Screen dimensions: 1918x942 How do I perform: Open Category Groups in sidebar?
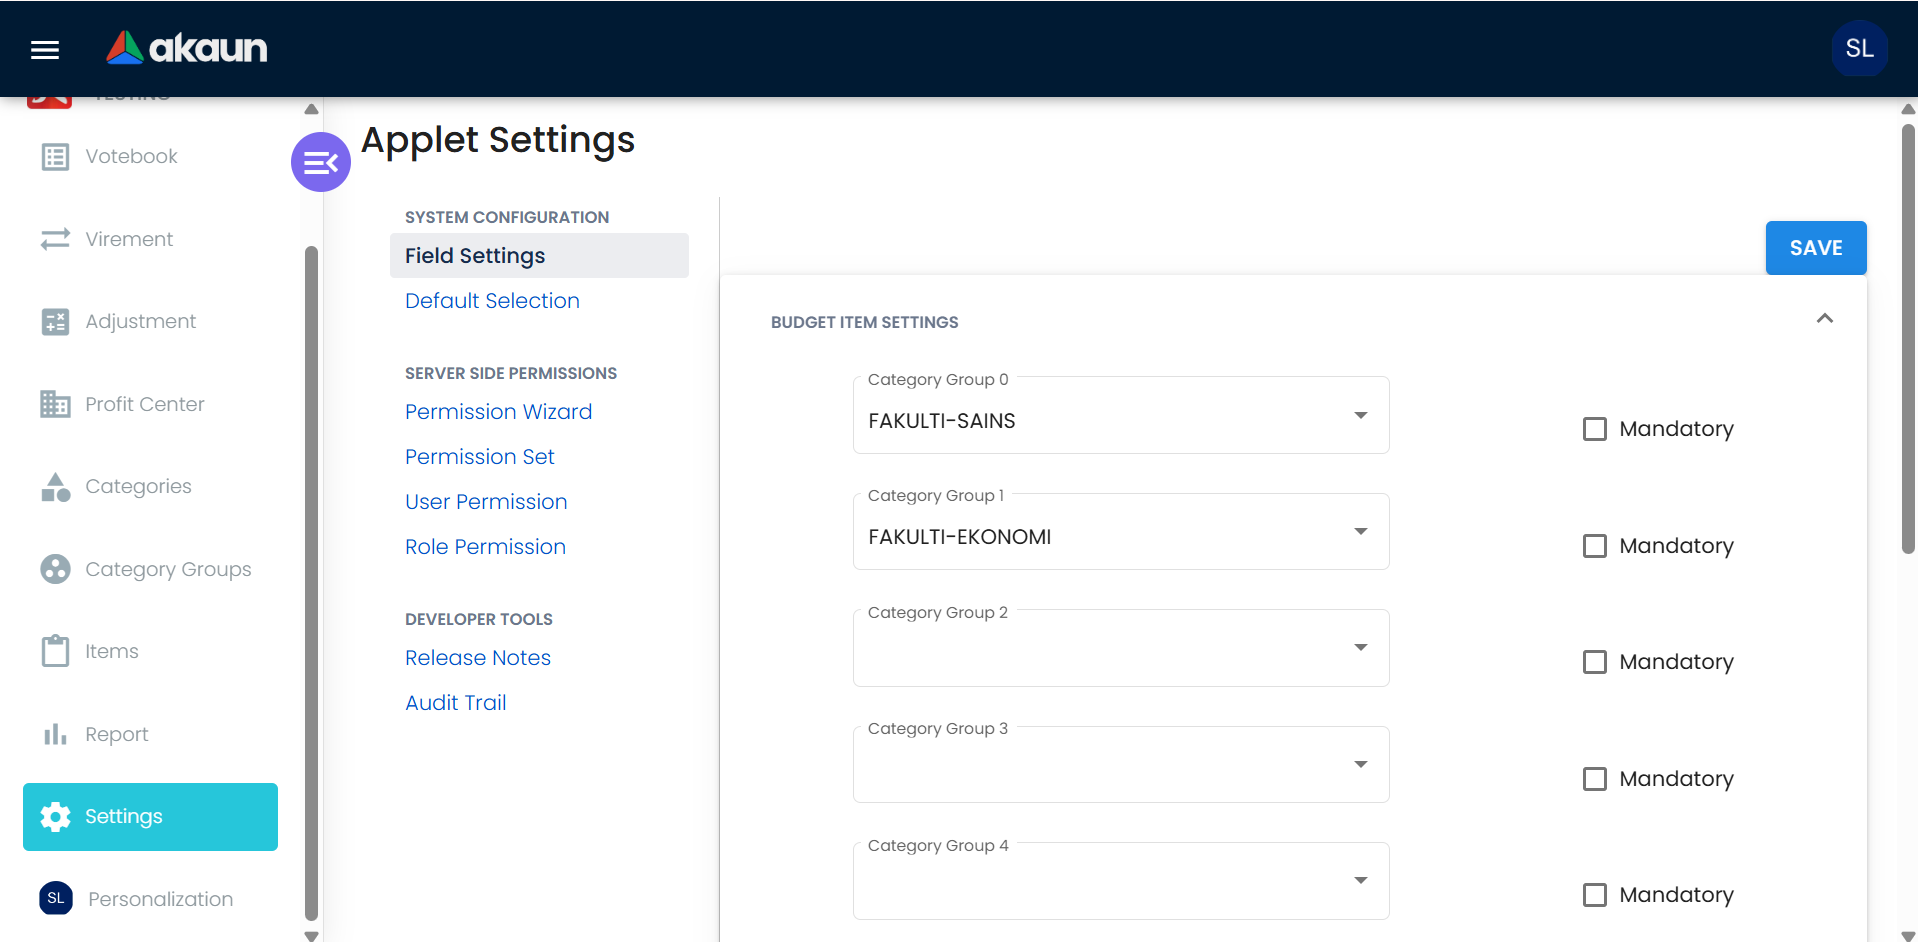167,569
